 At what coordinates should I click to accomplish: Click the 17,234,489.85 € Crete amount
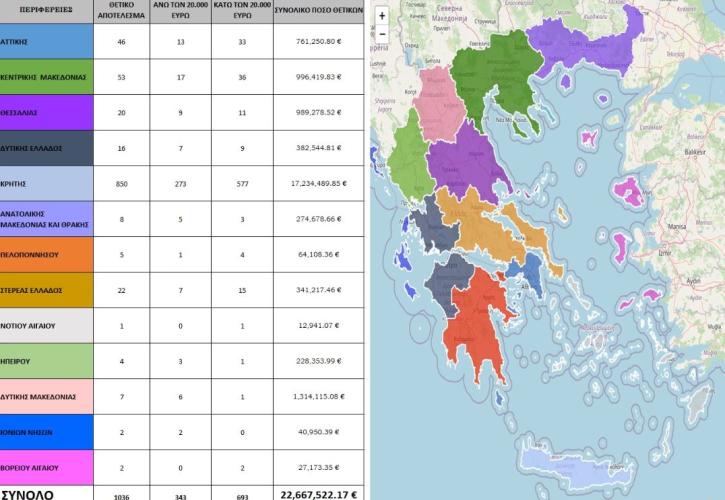319,184
